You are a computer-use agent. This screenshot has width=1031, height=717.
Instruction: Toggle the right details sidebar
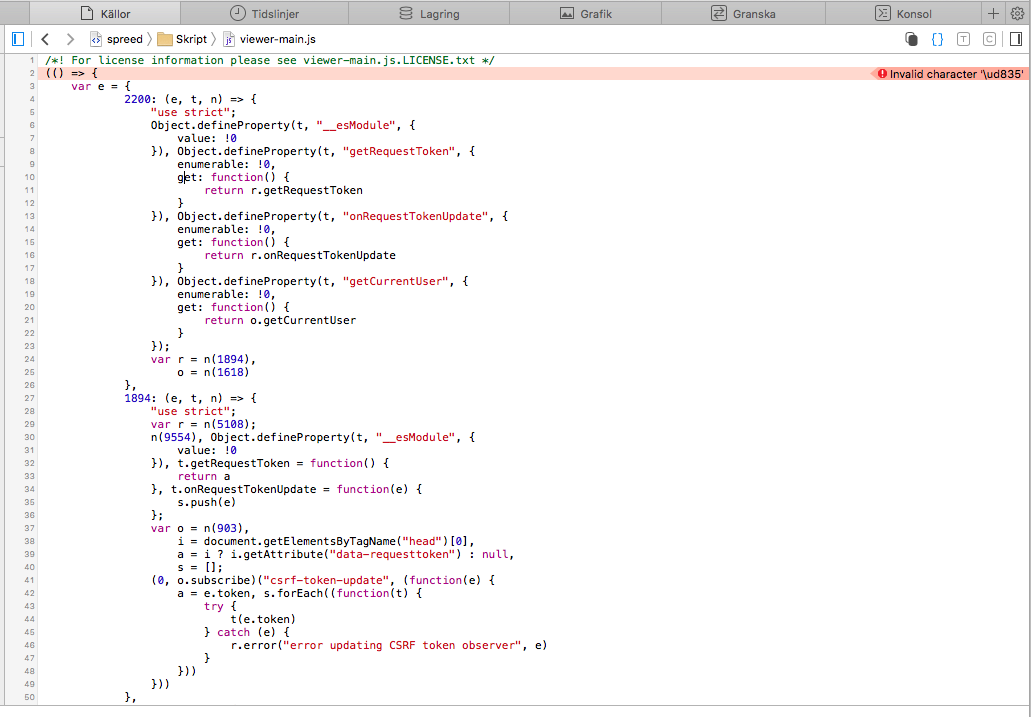(1016, 39)
